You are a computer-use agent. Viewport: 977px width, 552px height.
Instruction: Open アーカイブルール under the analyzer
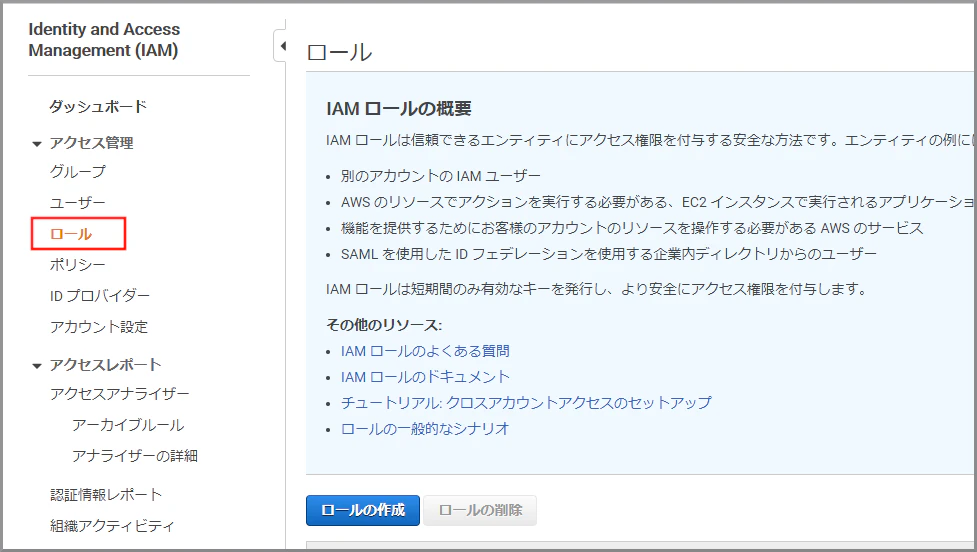coord(128,425)
